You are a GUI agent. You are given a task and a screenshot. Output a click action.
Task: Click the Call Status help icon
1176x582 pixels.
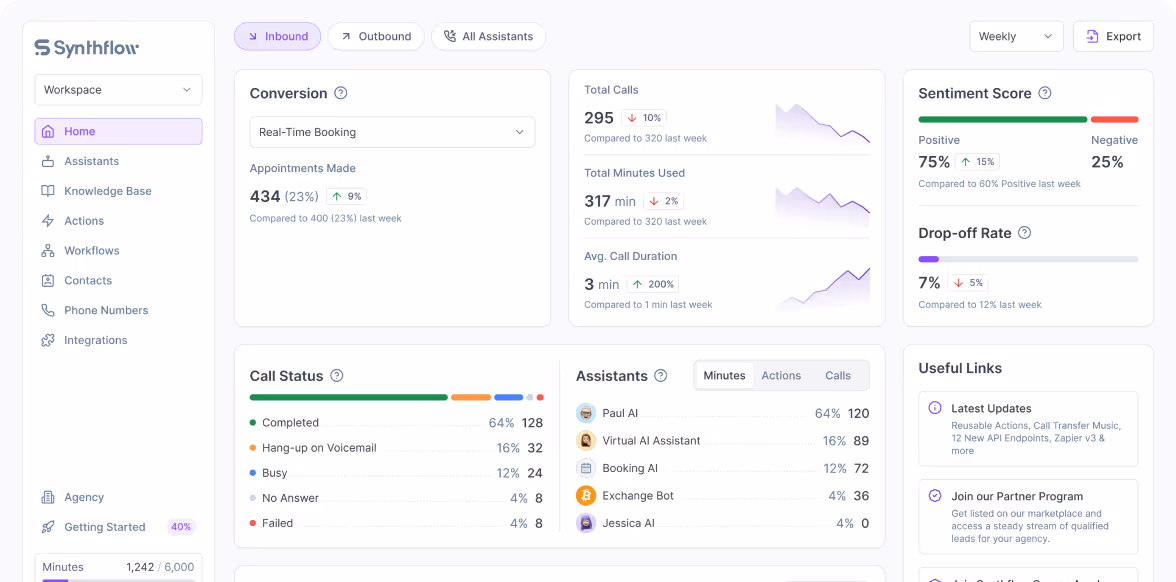(x=337, y=376)
